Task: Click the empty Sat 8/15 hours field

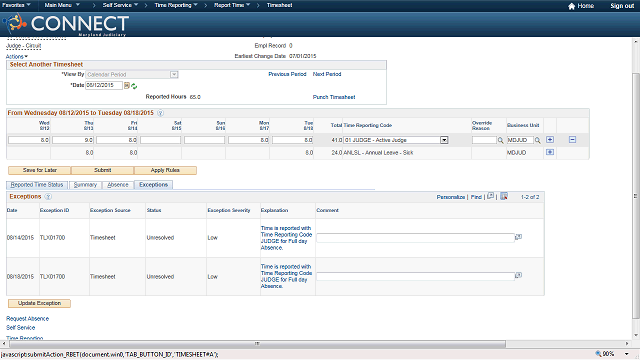Action: [x=160, y=140]
